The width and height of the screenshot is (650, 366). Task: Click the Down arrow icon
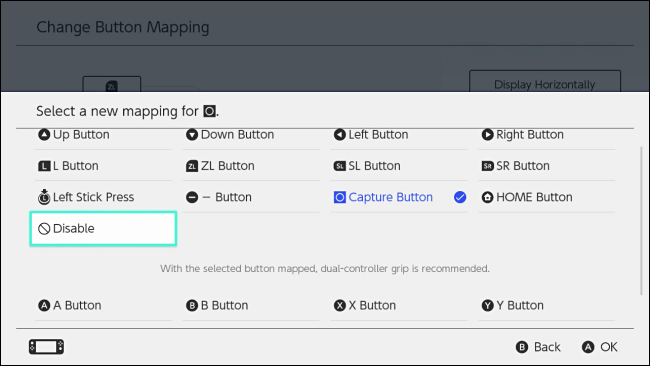(192, 135)
